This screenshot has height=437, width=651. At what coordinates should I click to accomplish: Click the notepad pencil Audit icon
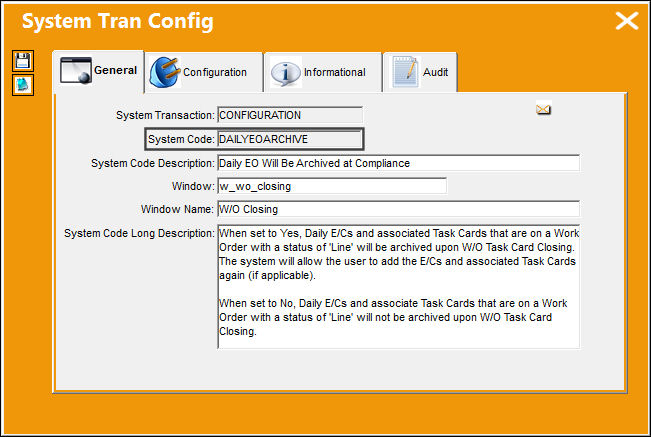405,72
